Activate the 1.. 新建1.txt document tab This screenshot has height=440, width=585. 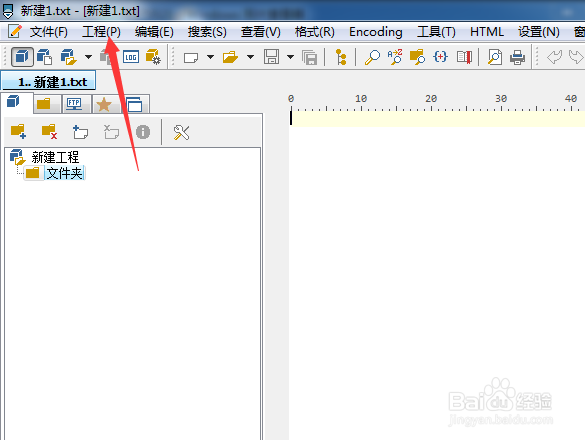tap(49, 81)
